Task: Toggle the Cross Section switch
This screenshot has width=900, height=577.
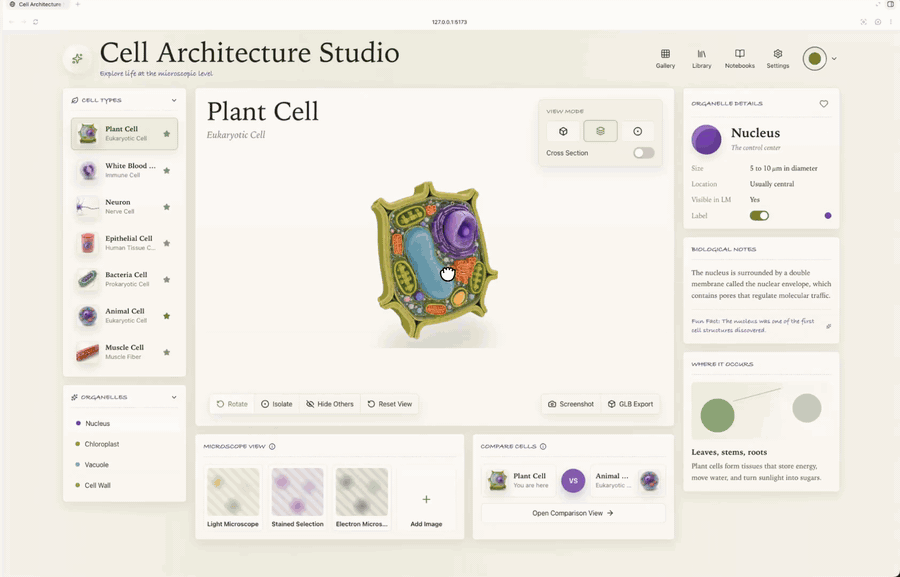Action: [643, 153]
